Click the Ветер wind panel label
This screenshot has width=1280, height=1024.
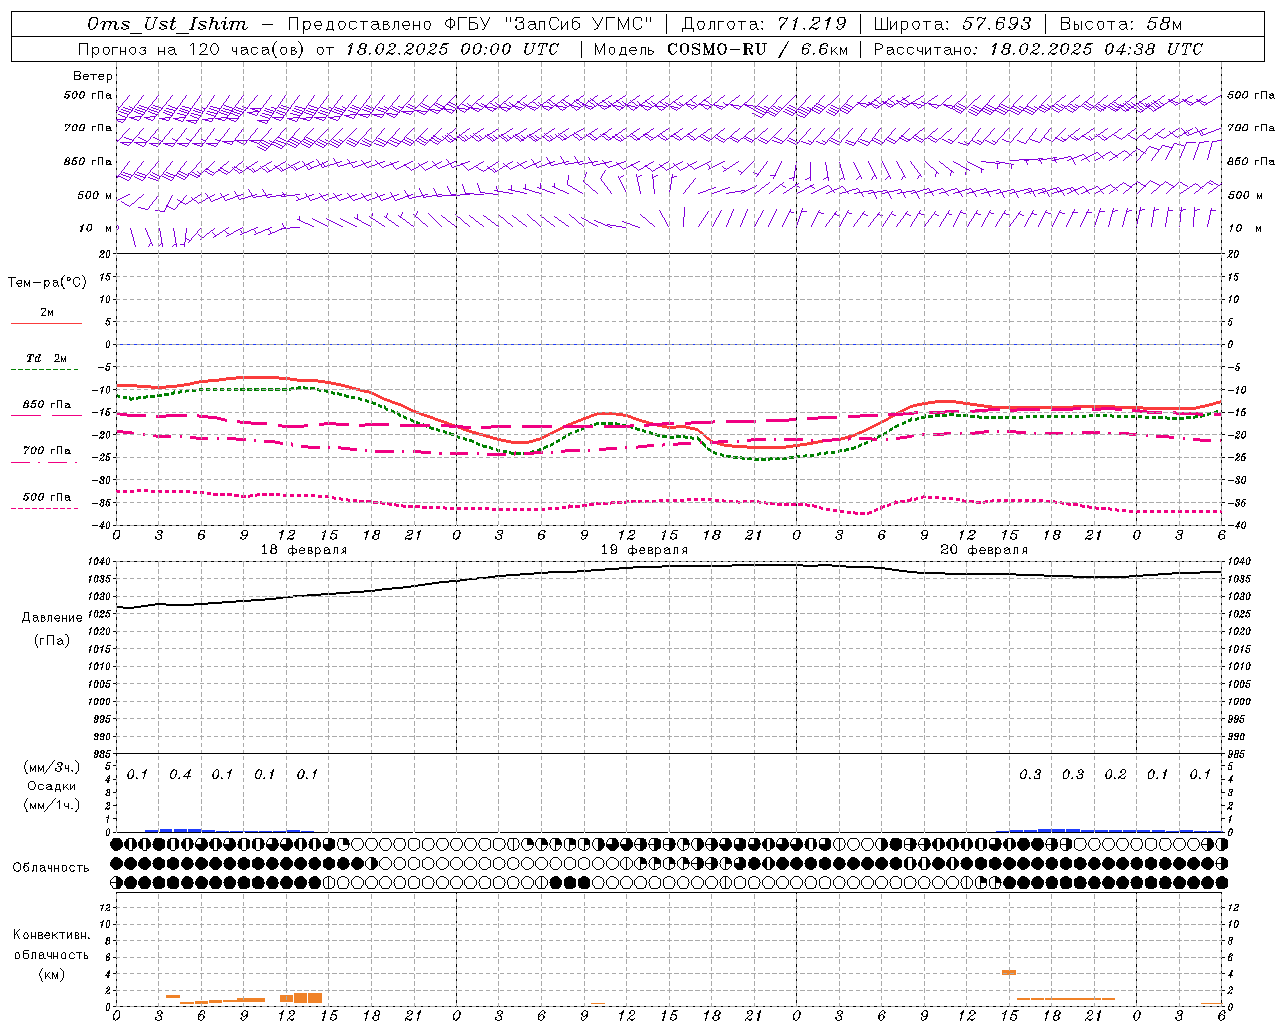pyautogui.click(x=93, y=76)
